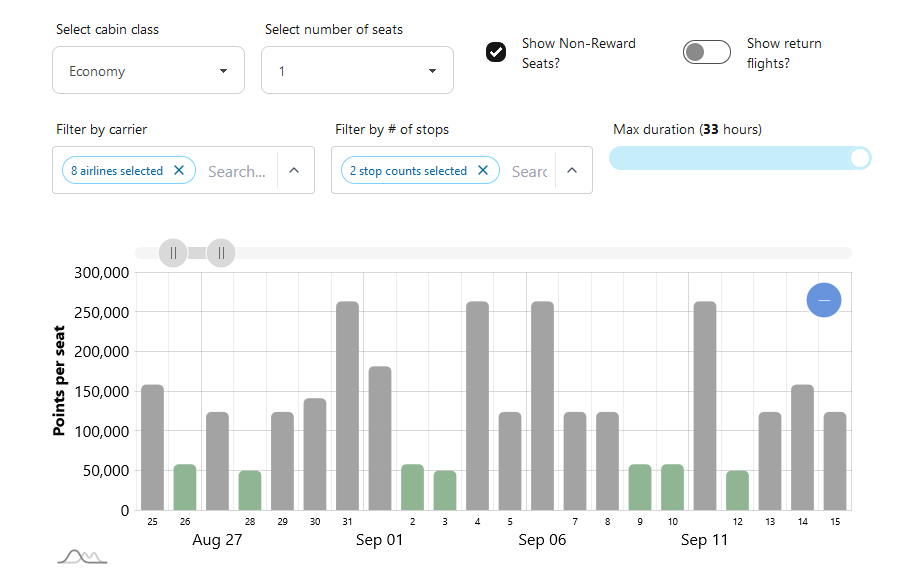Collapse the stops filter chevron
This screenshot has width=897, height=584.
click(572, 170)
